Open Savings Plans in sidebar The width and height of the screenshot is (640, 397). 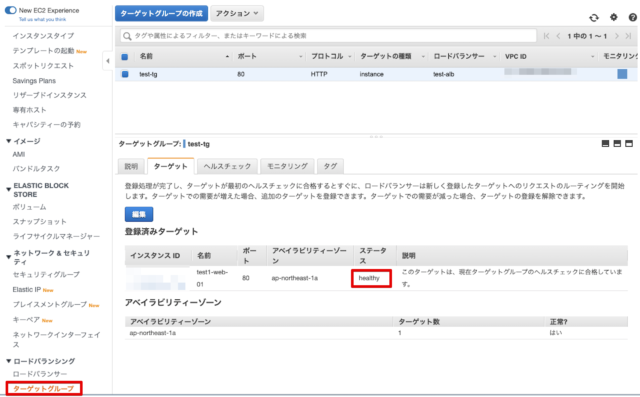coord(34,81)
